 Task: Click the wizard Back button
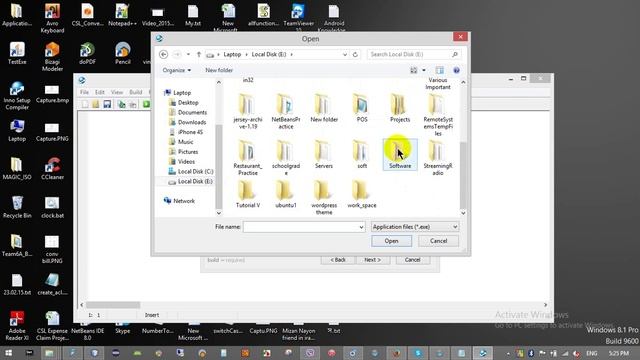tap(338, 260)
